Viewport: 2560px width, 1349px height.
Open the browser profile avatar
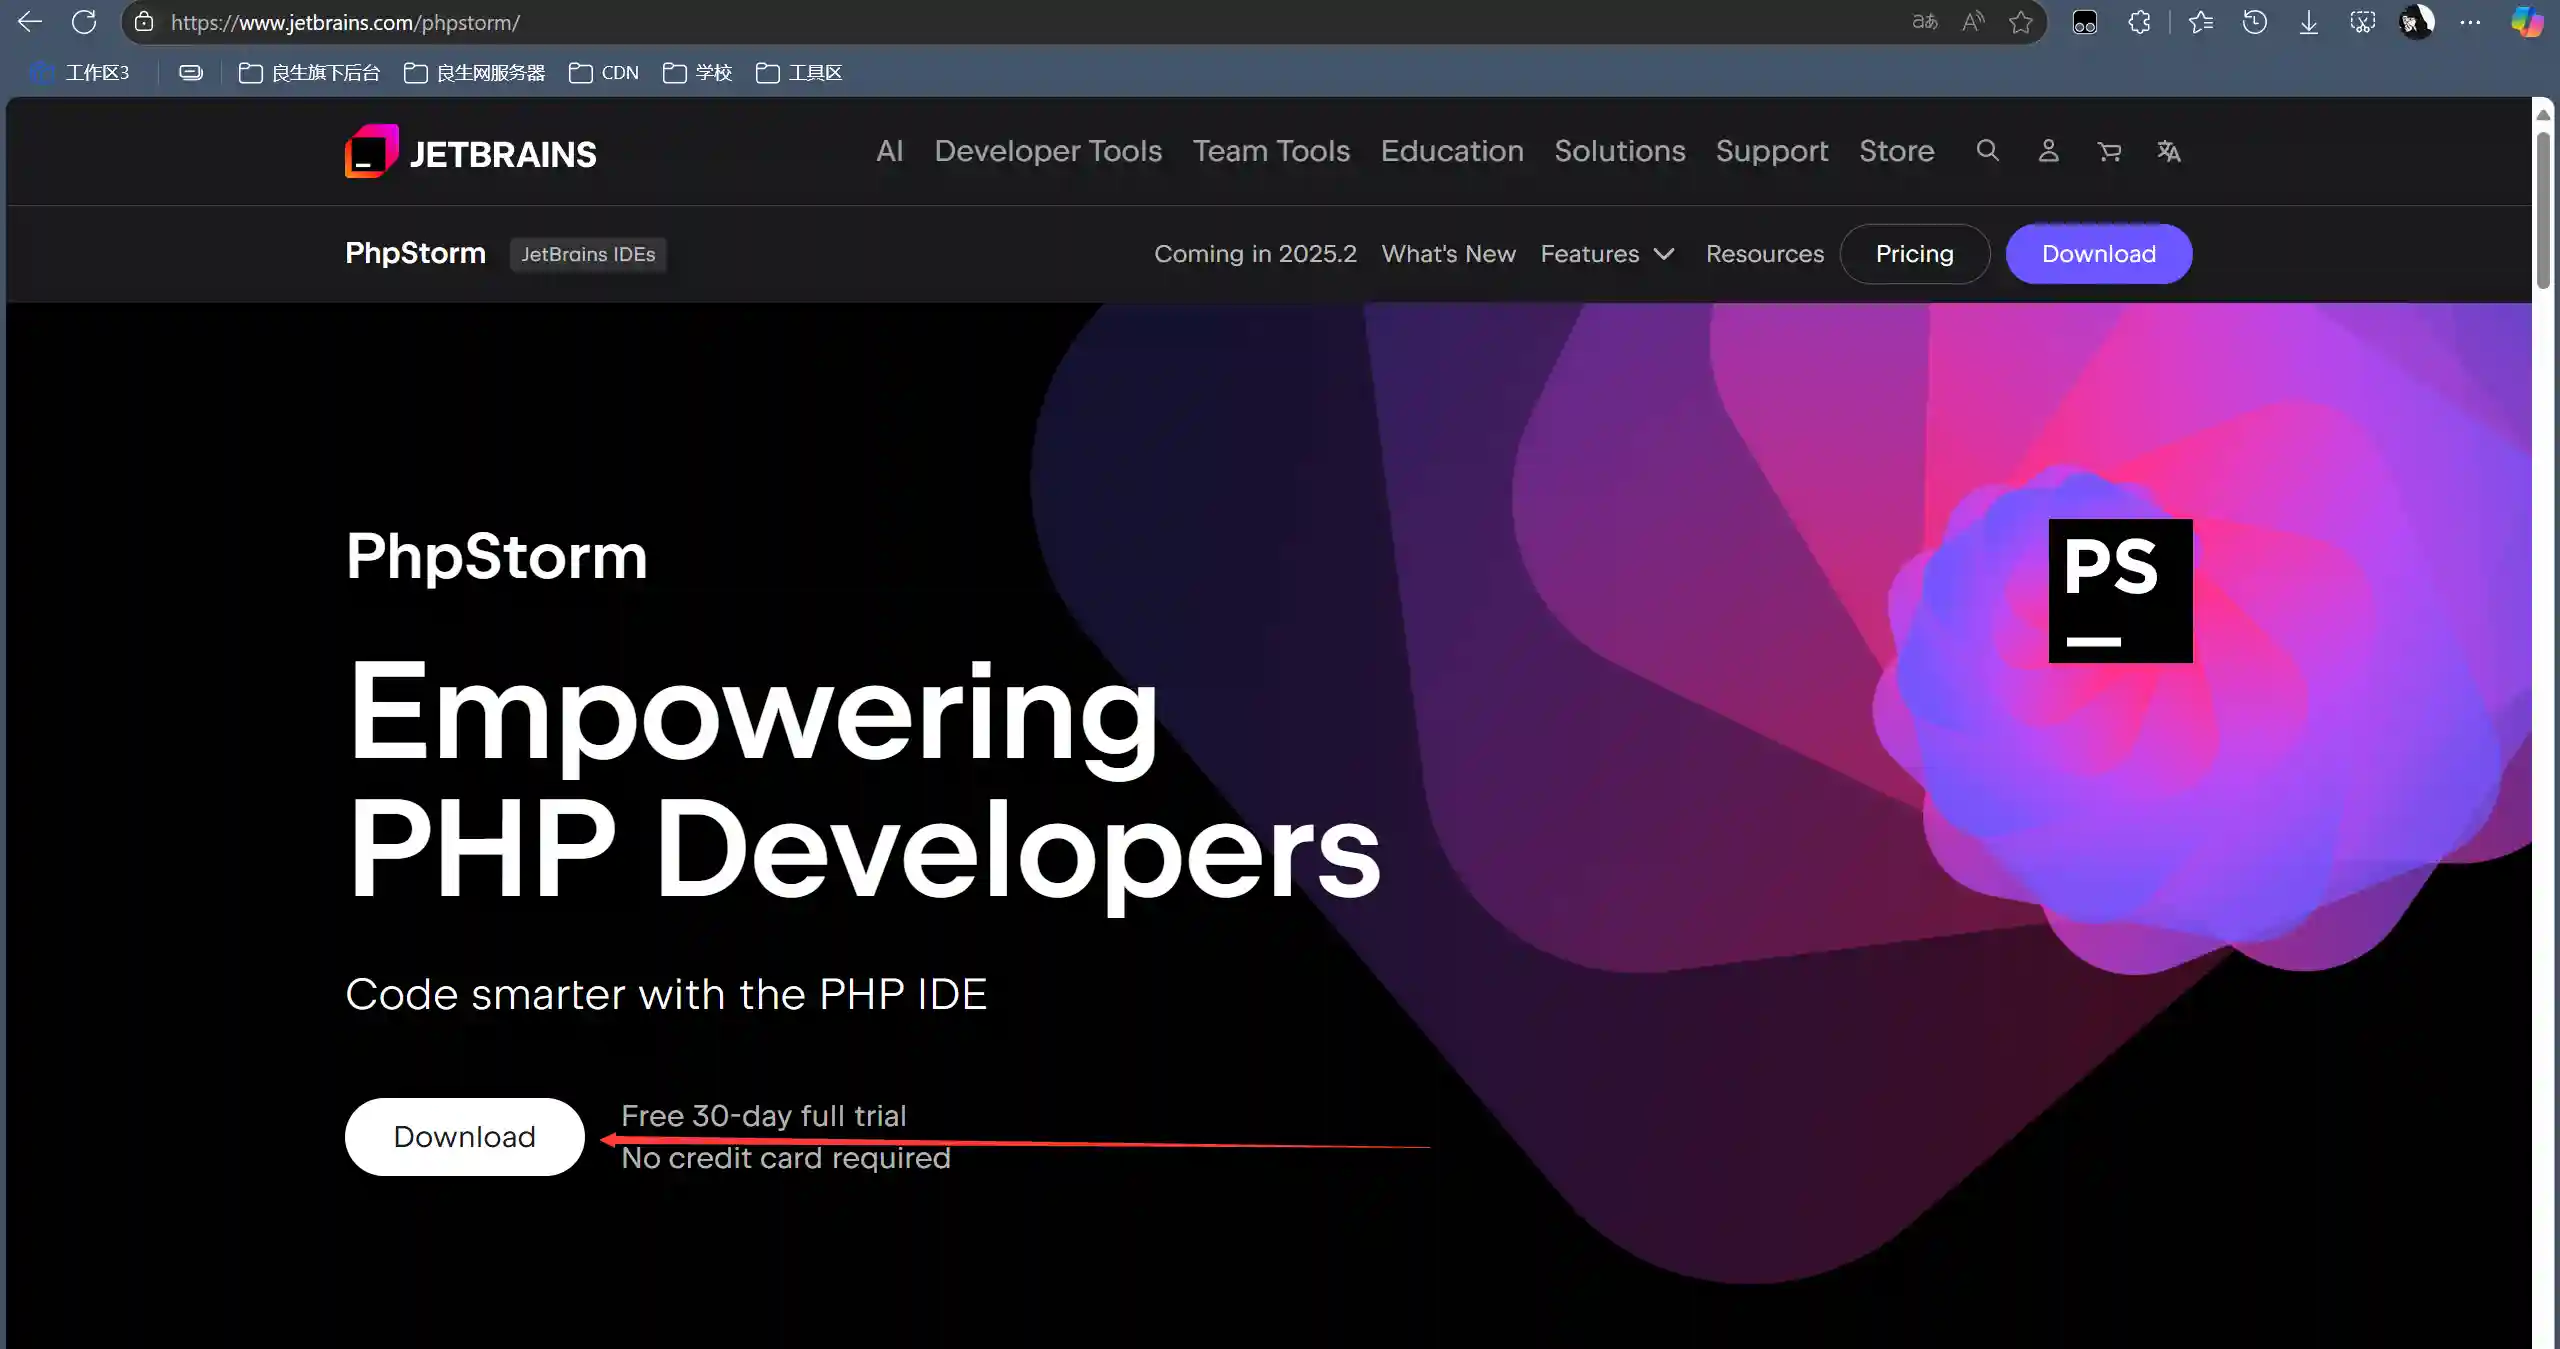(2416, 22)
